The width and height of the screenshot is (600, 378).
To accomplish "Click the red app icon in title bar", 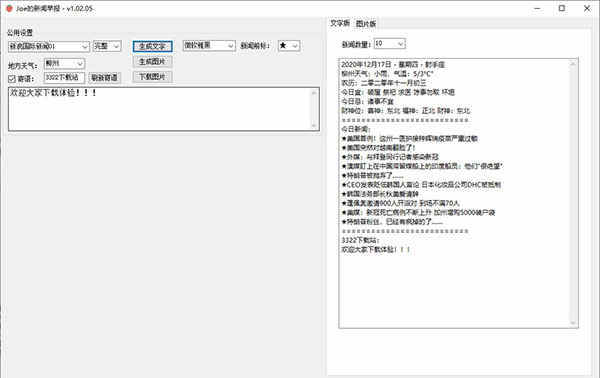I will tap(9, 8).
